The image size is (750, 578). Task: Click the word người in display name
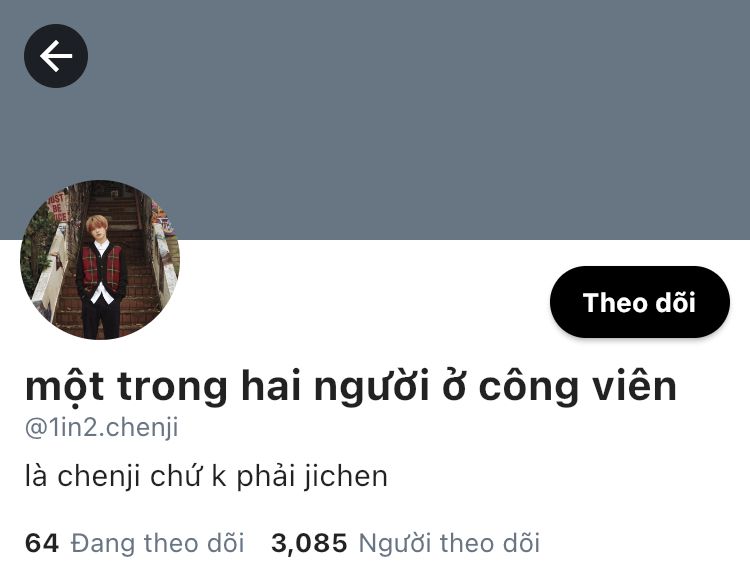(372, 387)
